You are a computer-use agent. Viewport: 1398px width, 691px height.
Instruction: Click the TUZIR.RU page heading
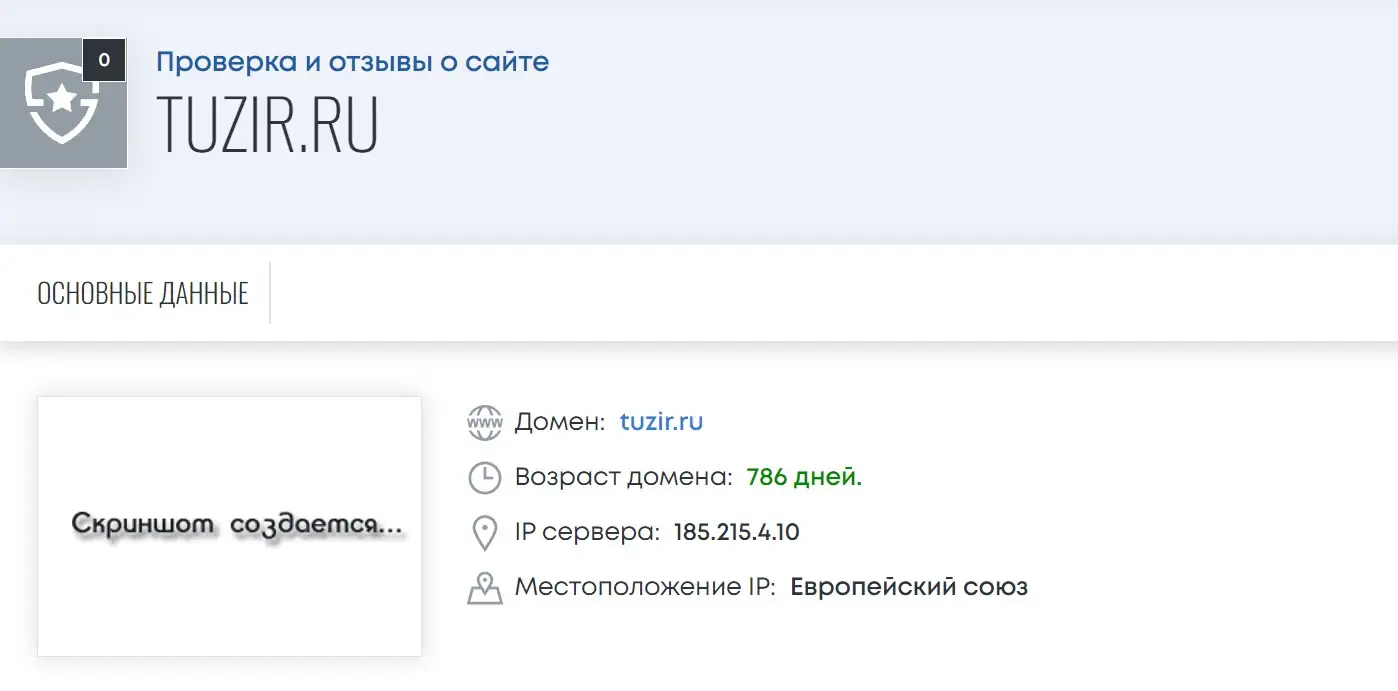(x=267, y=126)
